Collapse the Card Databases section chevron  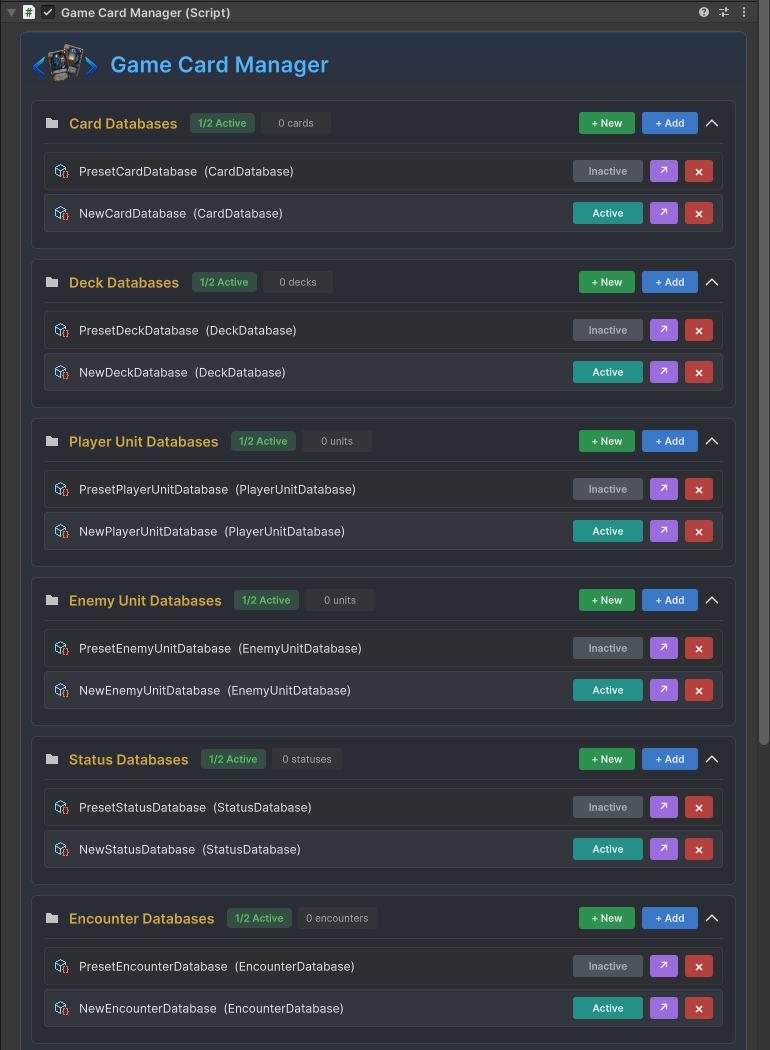(x=712, y=123)
